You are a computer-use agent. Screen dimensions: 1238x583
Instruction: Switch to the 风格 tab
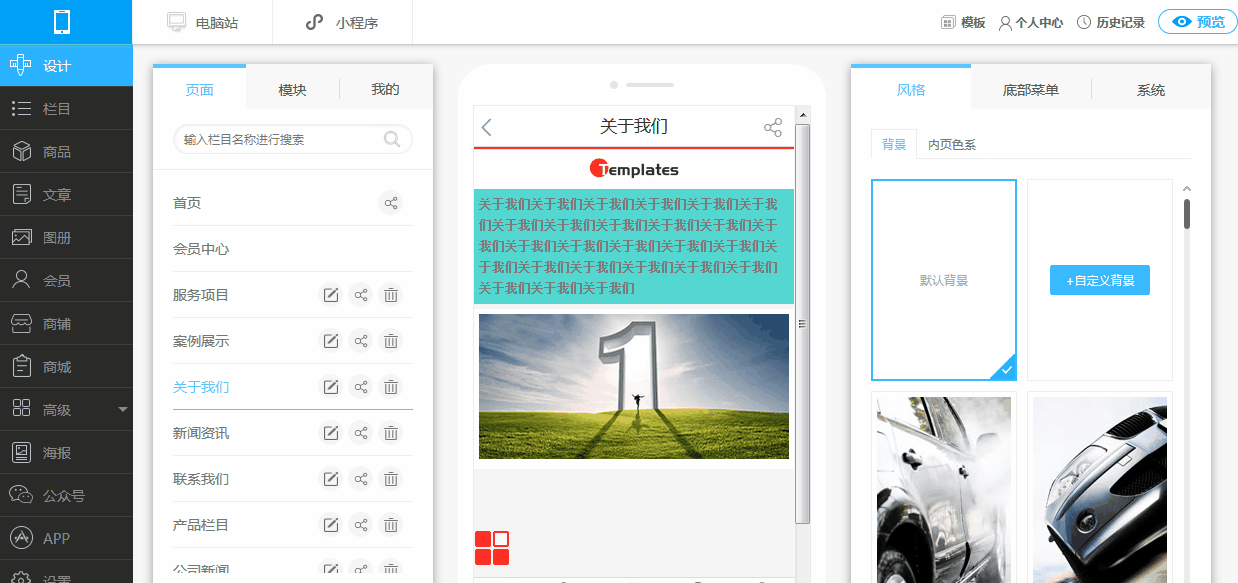pos(911,89)
